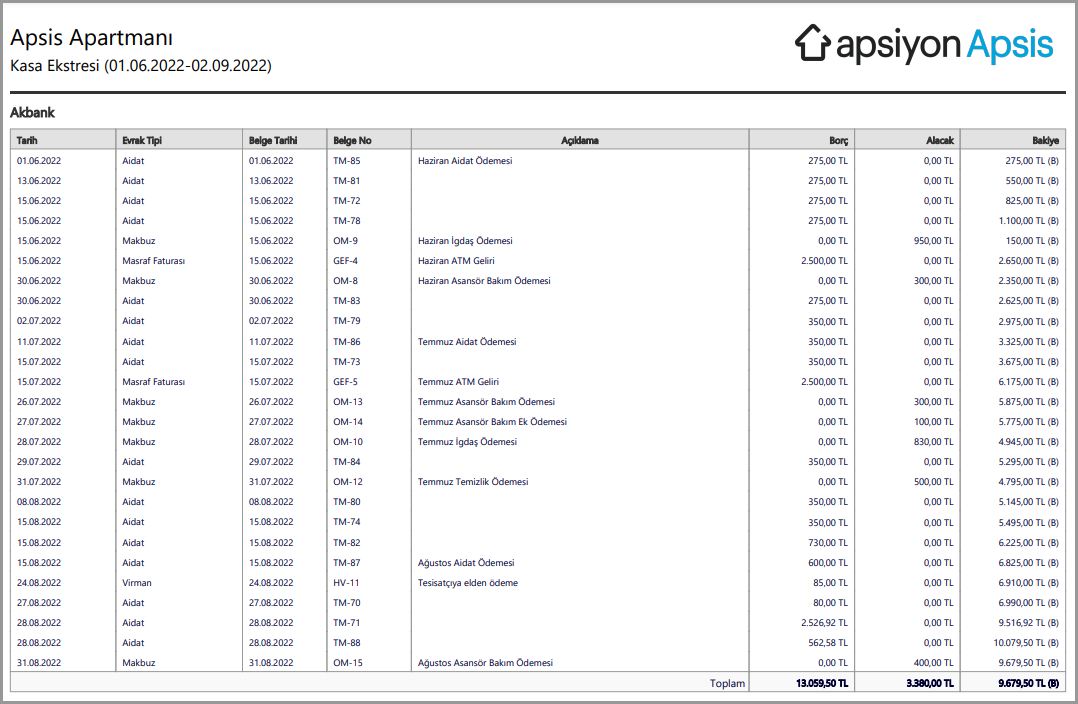The height and width of the screenshot is (704, 1078).
Task: Click document number TM-70
Action: 346,602
